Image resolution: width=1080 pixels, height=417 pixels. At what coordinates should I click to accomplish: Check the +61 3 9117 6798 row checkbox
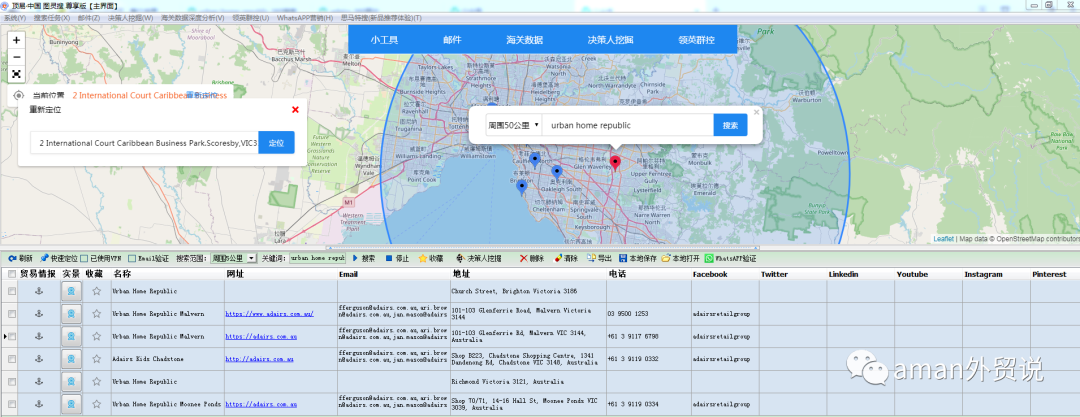click(x=11, y=336)
